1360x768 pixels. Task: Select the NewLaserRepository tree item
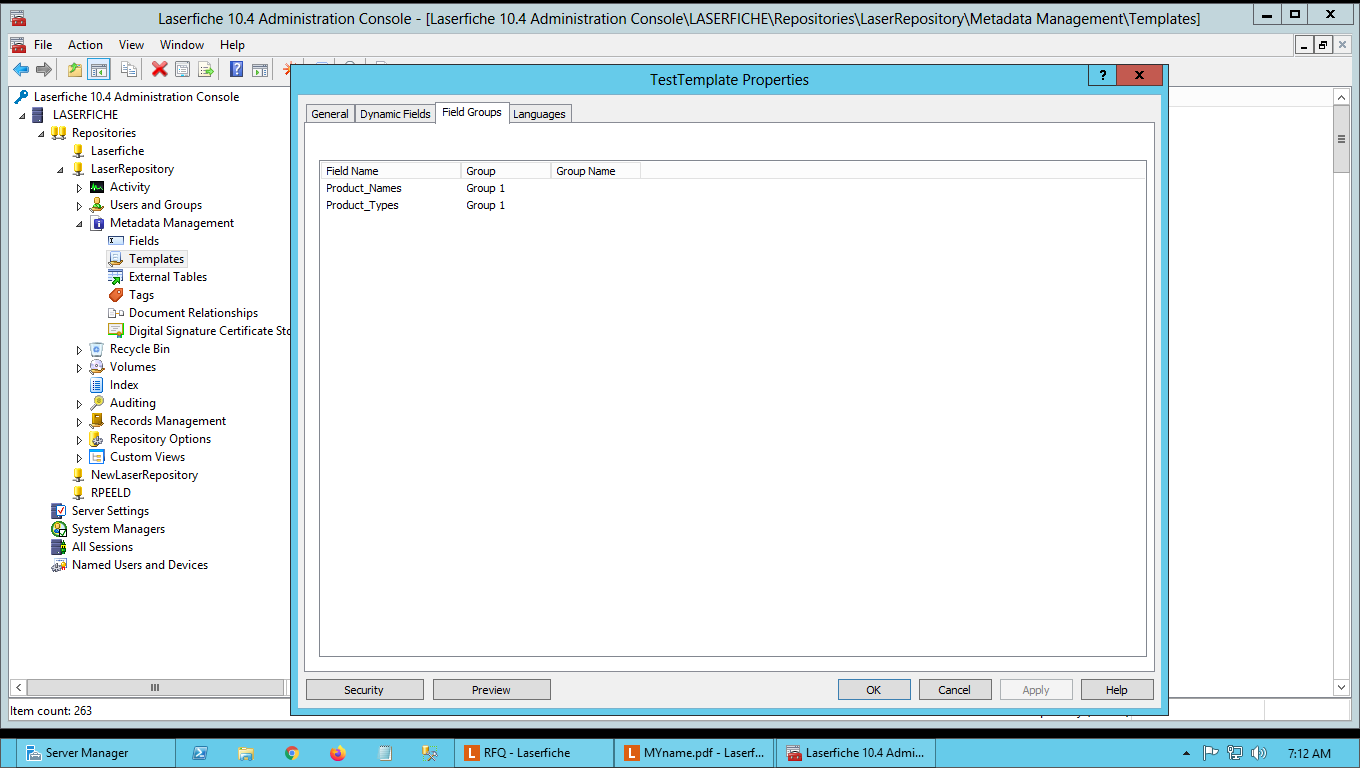144,475
